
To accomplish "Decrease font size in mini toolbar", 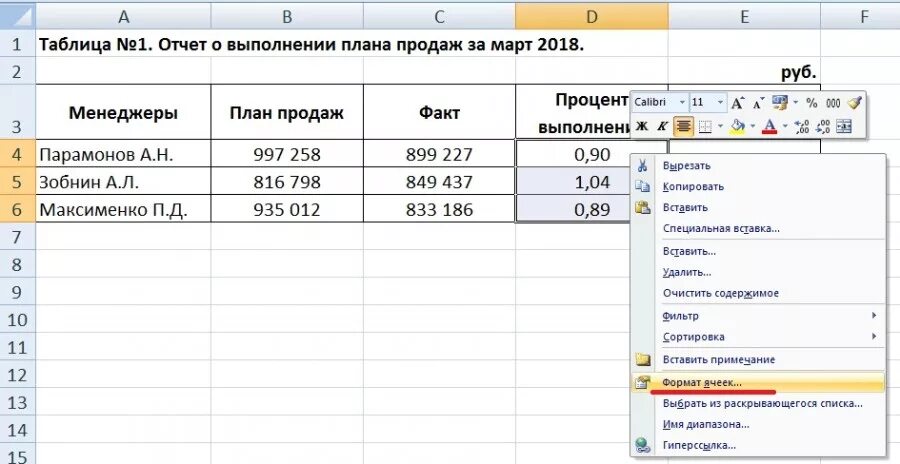I will [758, 103].
